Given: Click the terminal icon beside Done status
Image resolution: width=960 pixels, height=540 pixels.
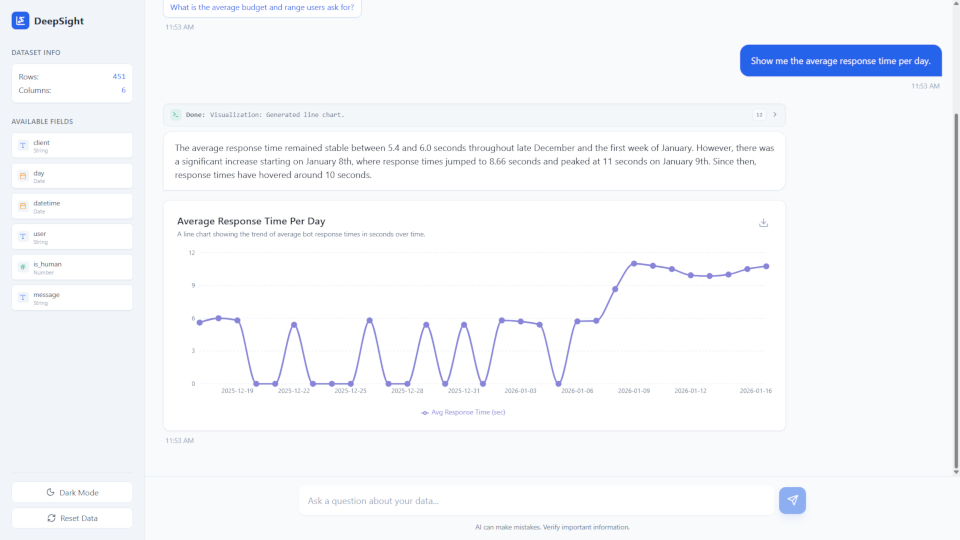Looking at the screenshot, I should [176, 114].
